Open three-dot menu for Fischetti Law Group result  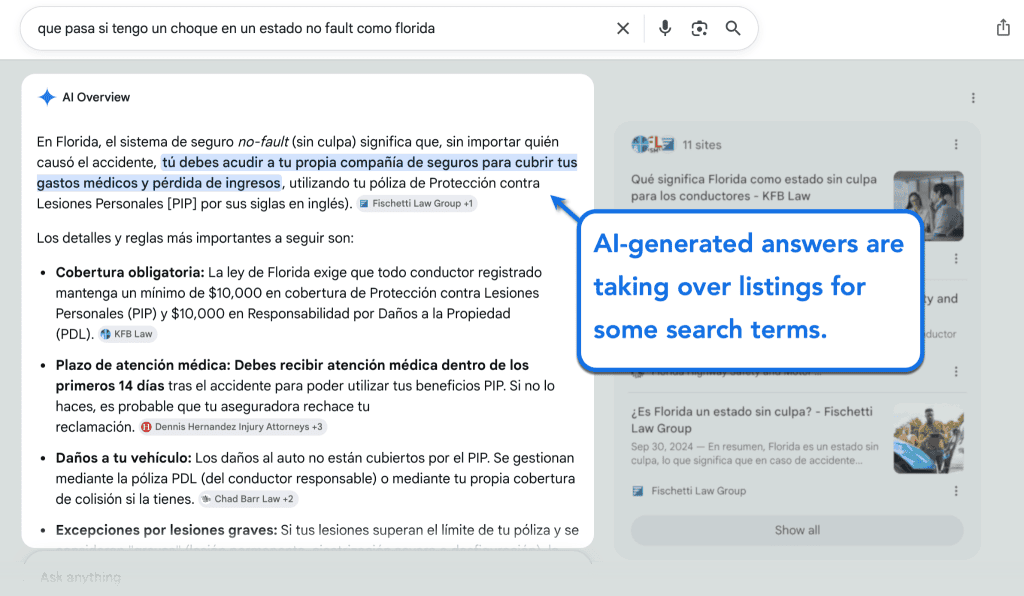pos(956,491)
